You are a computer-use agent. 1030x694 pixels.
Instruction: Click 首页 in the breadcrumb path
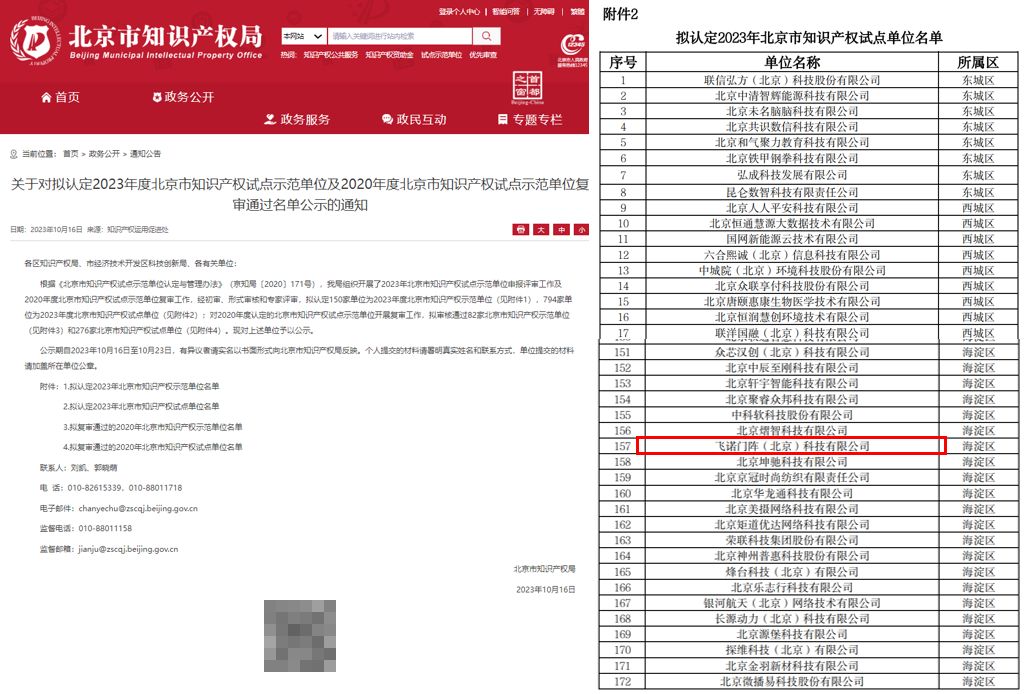click(70, 154)
